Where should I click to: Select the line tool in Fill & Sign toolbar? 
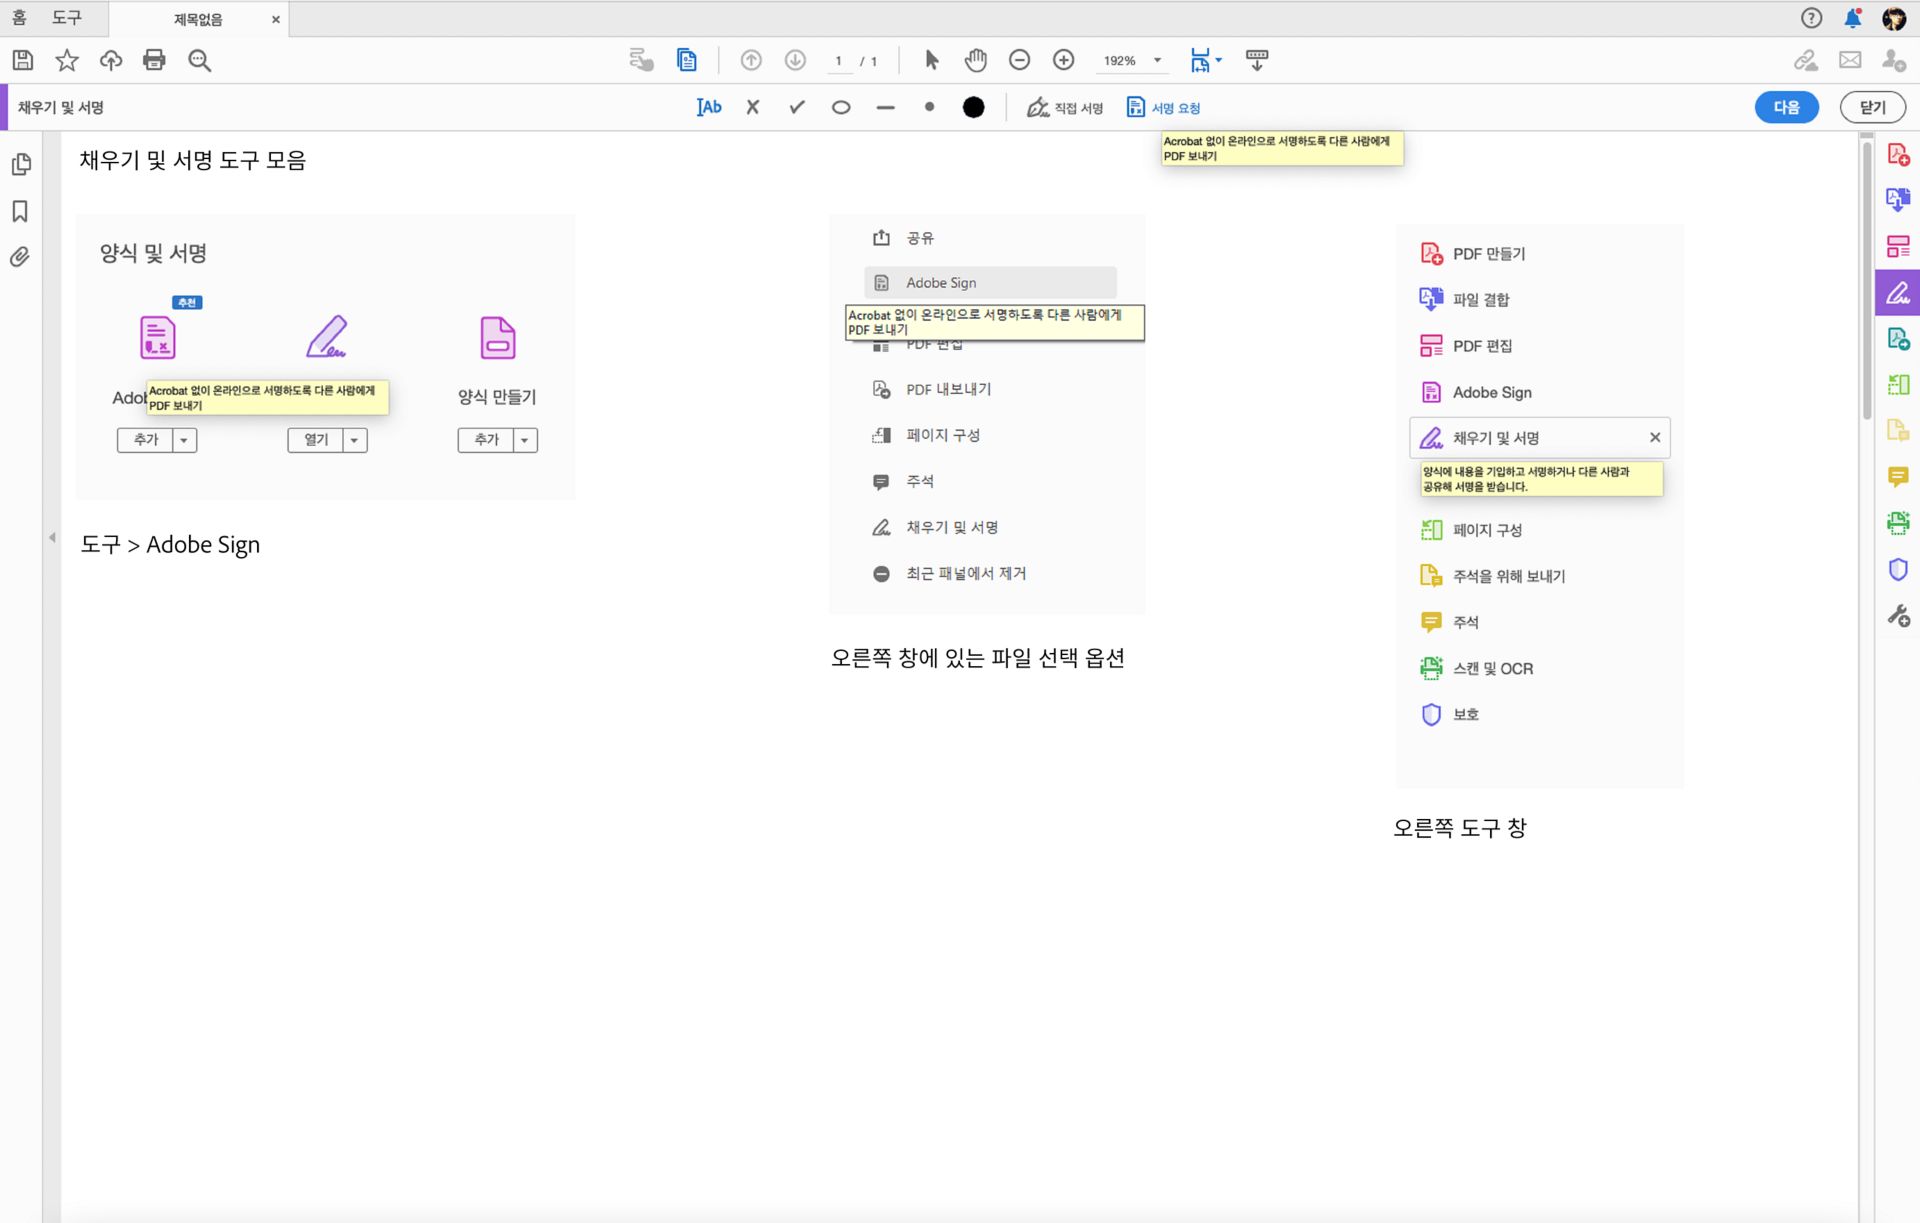(885, 107)
